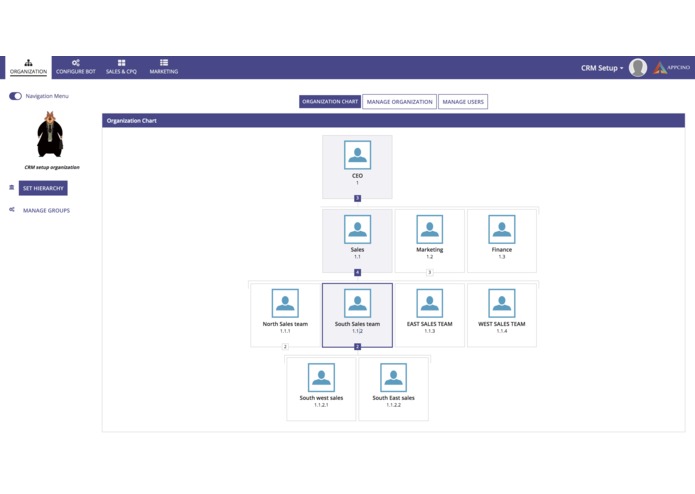Click the Appcino logo
The image size is (695, 494).
click(672, 68)
